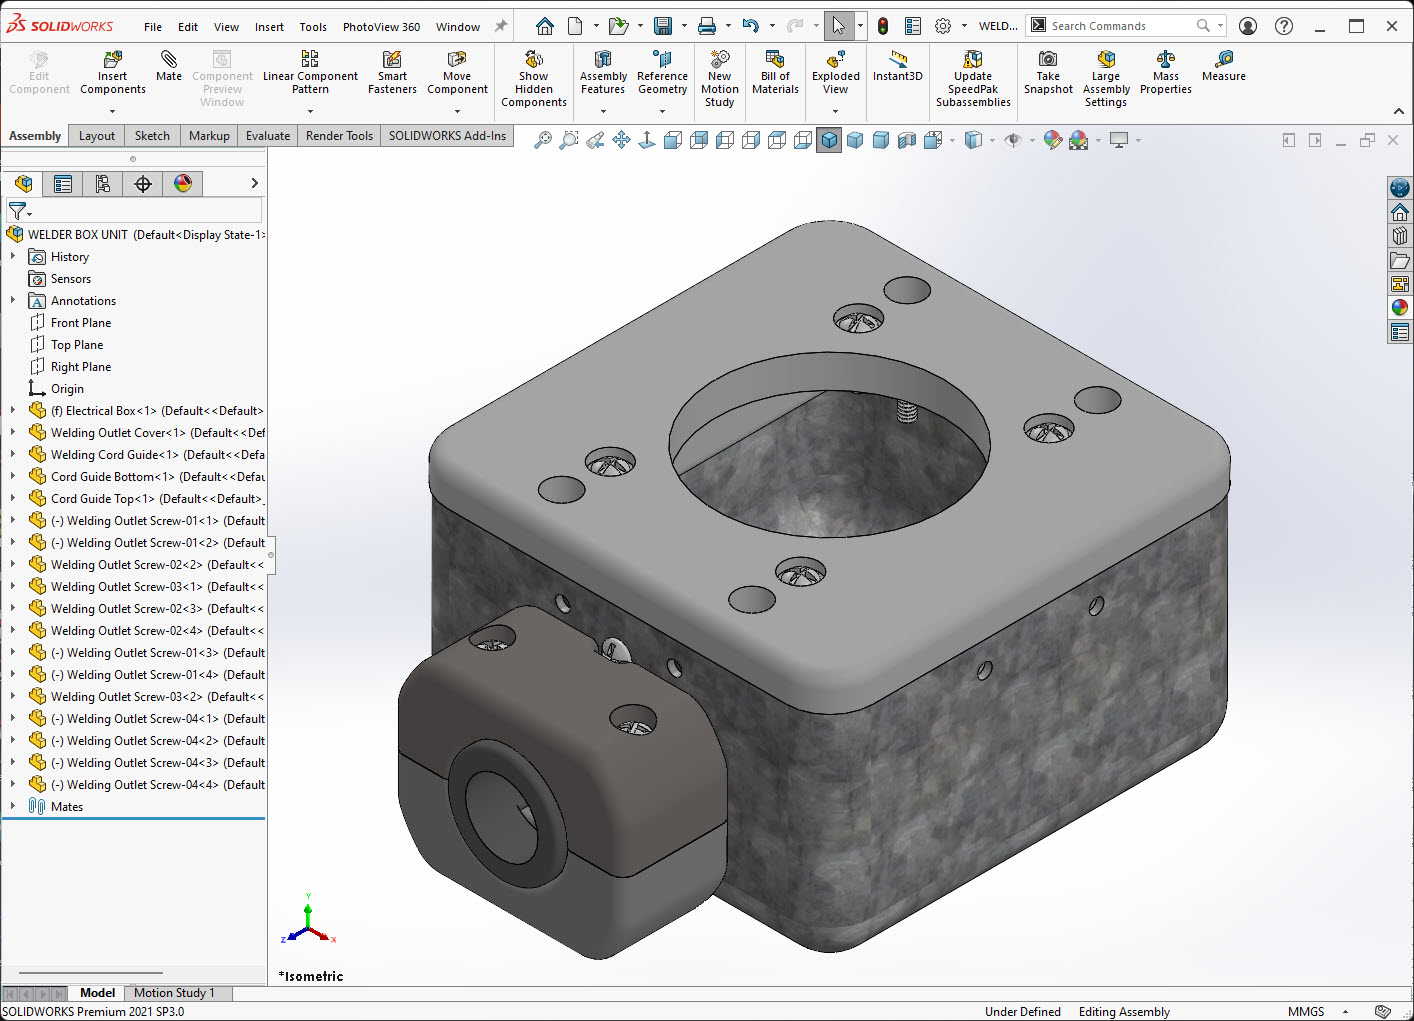Open the FeatureManager design tree tab

24,183
